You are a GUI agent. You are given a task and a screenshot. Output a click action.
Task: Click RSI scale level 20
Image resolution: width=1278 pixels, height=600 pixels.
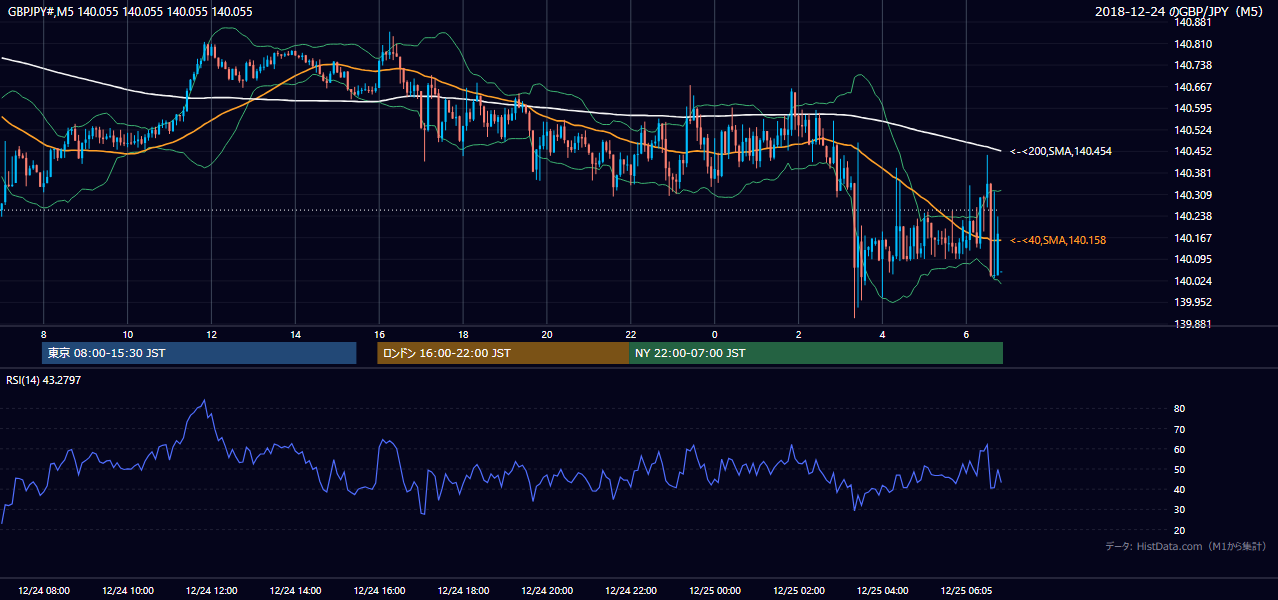1180,530
